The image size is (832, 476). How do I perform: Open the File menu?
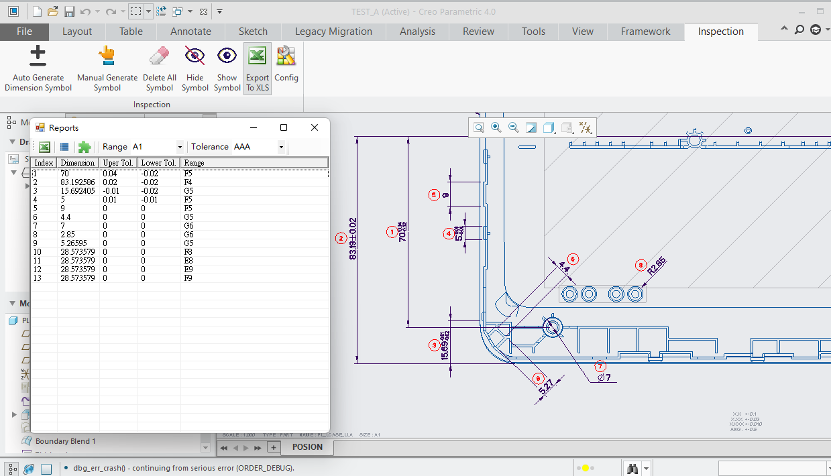coord(24,31)
